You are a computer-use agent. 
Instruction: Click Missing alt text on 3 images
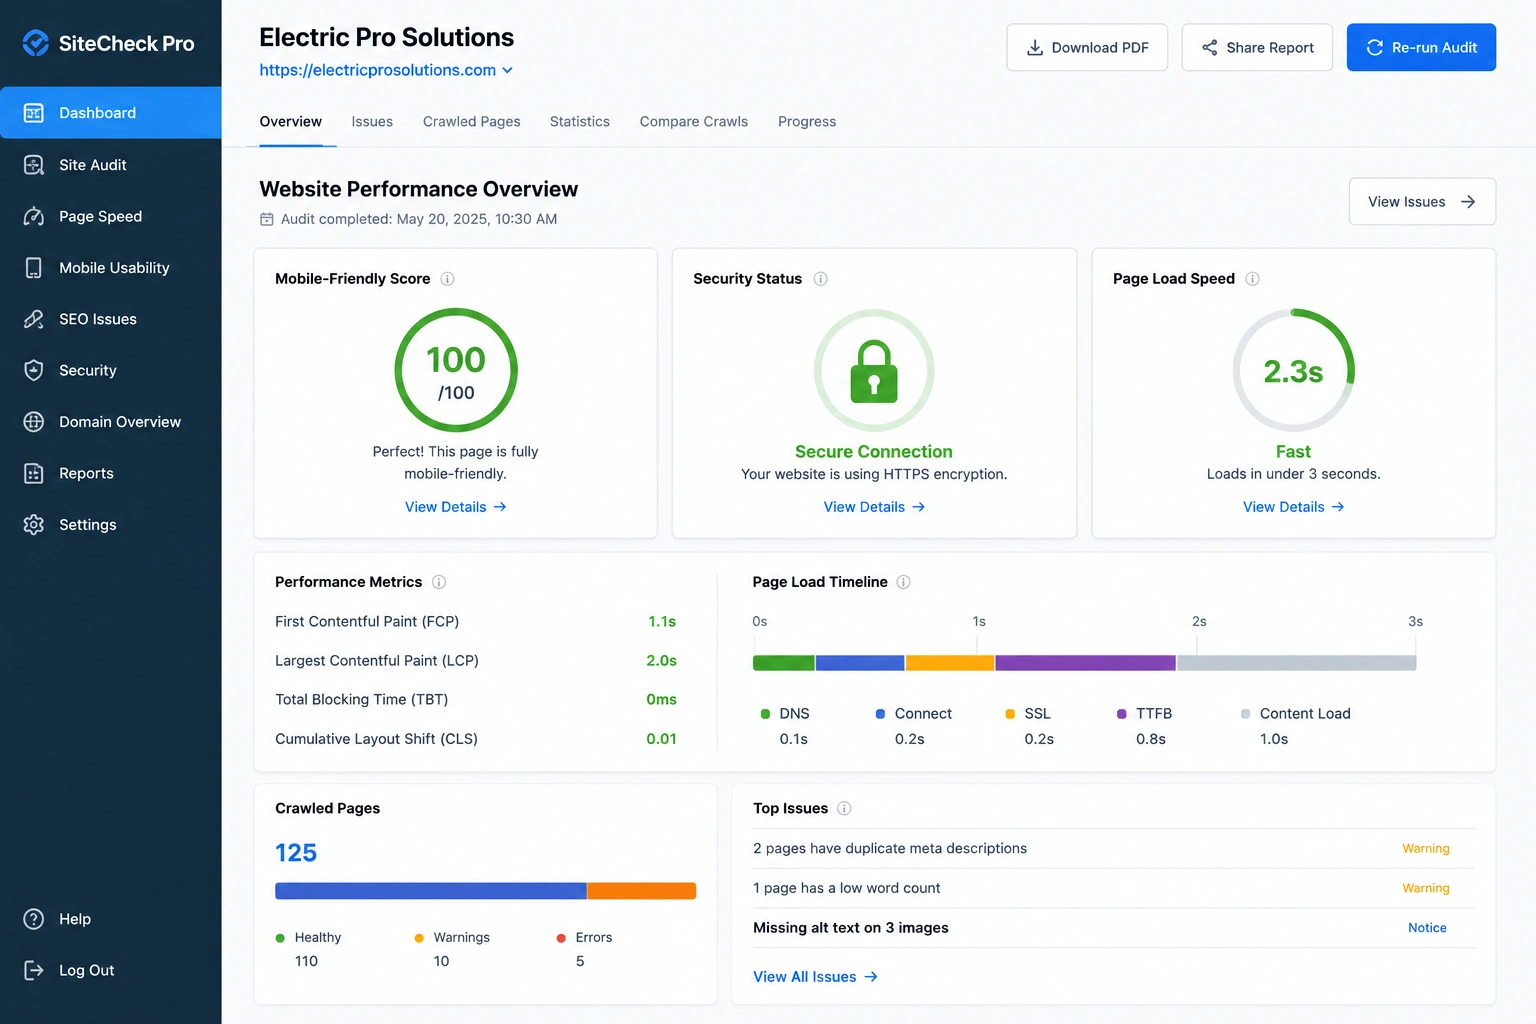point(851,928)
